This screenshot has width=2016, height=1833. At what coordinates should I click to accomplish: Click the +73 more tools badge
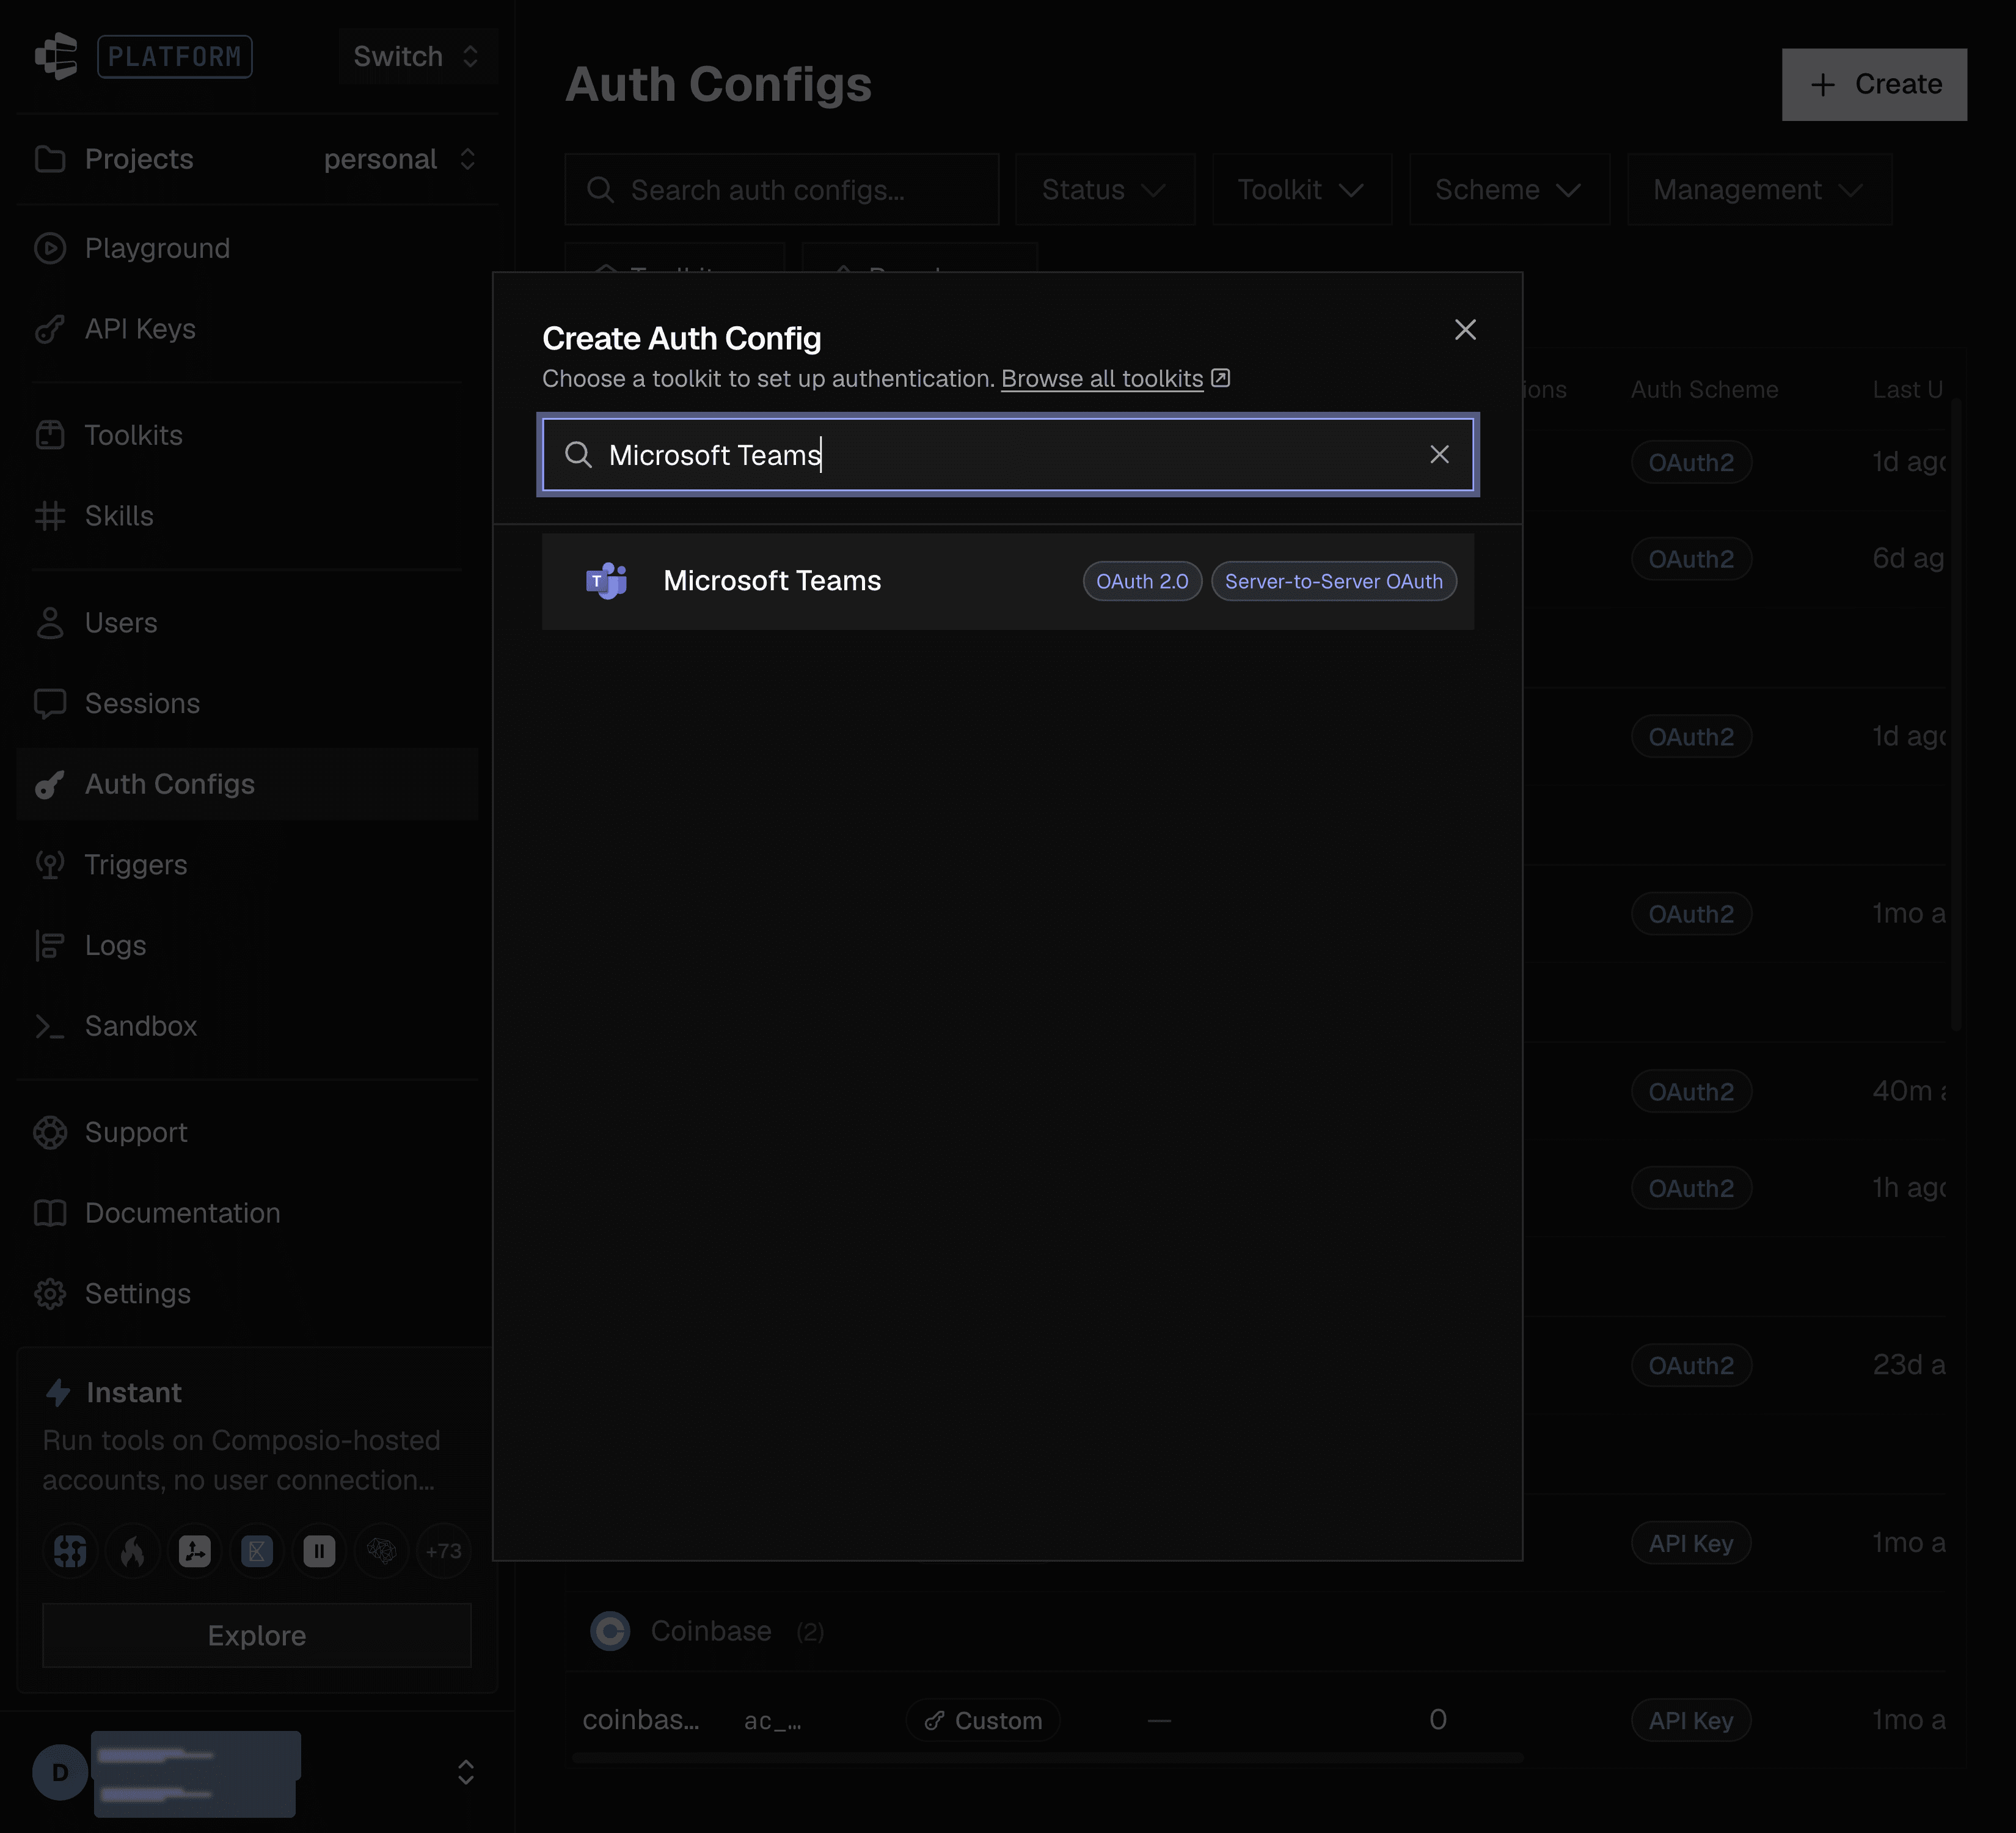pos(443,1552)
